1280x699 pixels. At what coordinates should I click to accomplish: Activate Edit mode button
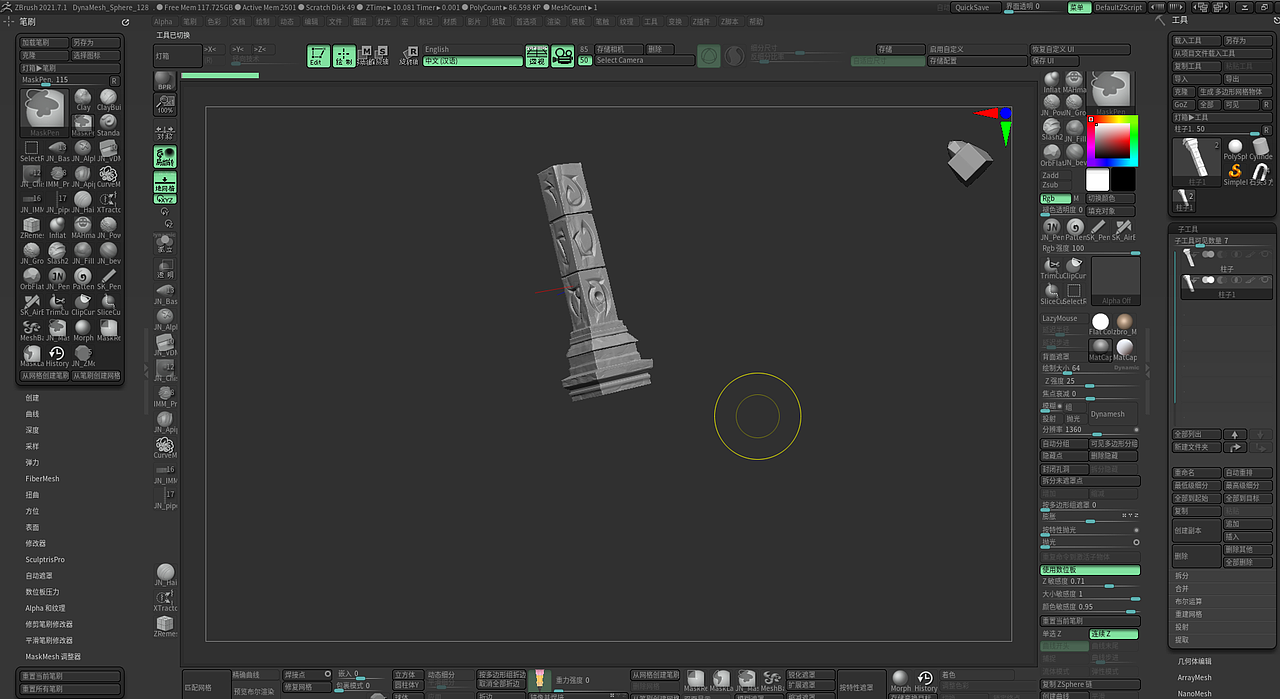tap(318, 56)
